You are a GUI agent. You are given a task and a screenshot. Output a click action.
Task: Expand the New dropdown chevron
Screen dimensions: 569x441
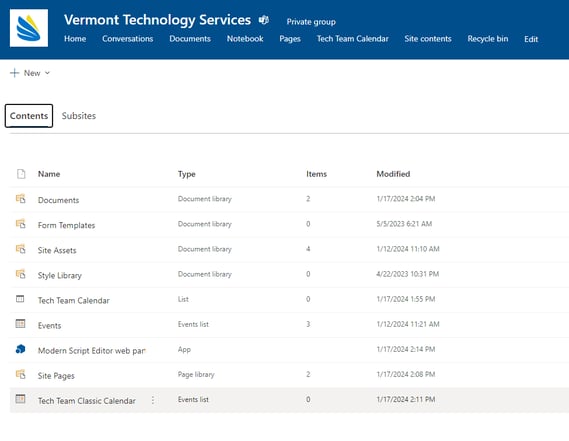(x=47, y=73)
